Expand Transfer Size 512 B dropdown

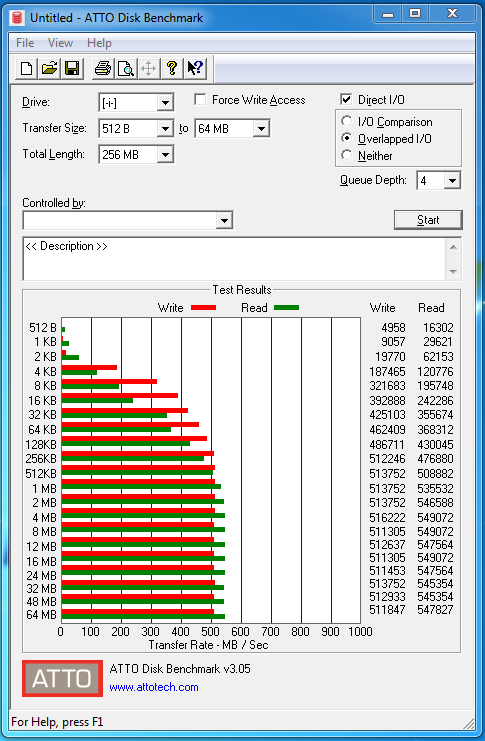pos(165,129)
